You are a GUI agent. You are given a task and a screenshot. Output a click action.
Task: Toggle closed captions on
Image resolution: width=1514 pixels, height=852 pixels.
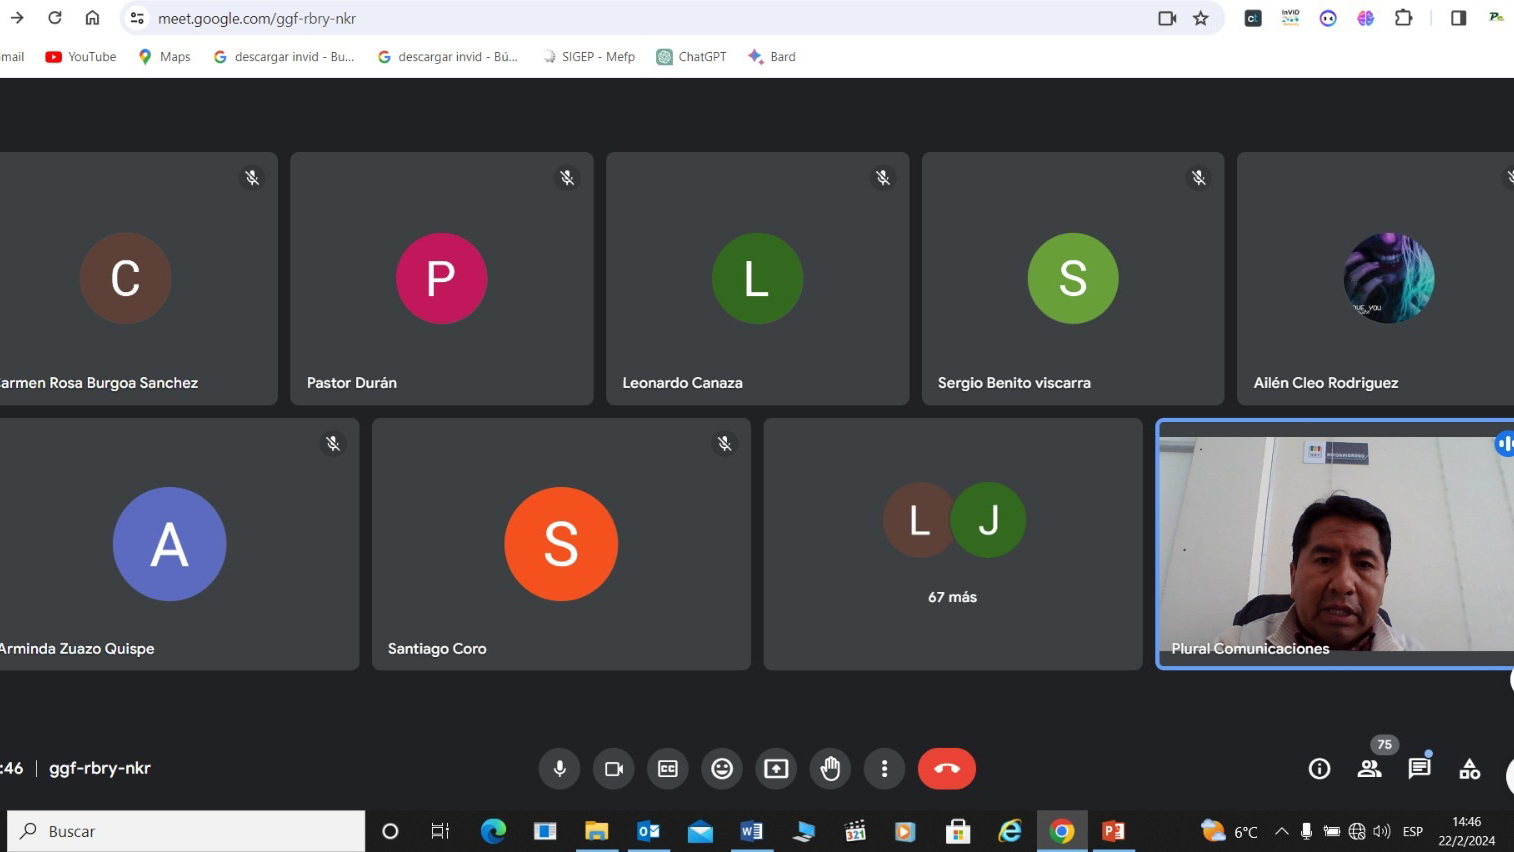(668, 769)
